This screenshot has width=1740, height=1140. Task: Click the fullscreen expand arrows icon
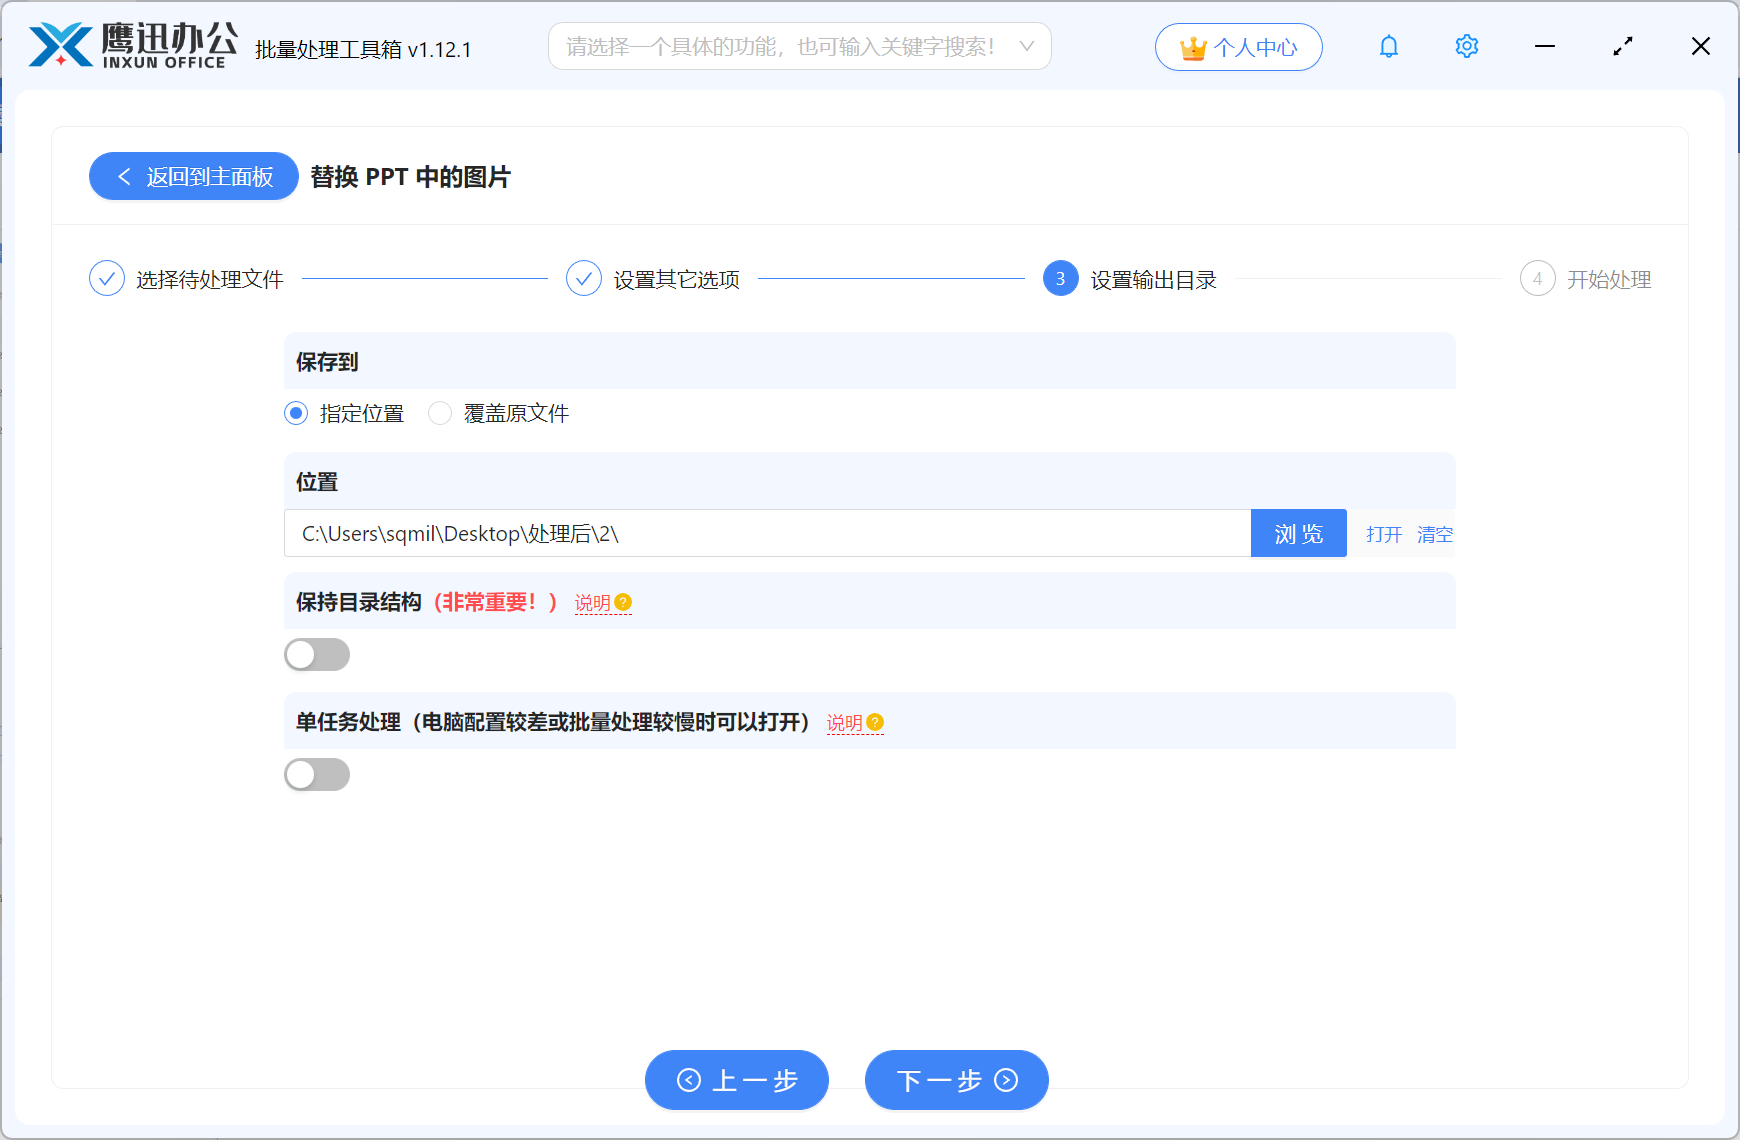point(1623,46)
